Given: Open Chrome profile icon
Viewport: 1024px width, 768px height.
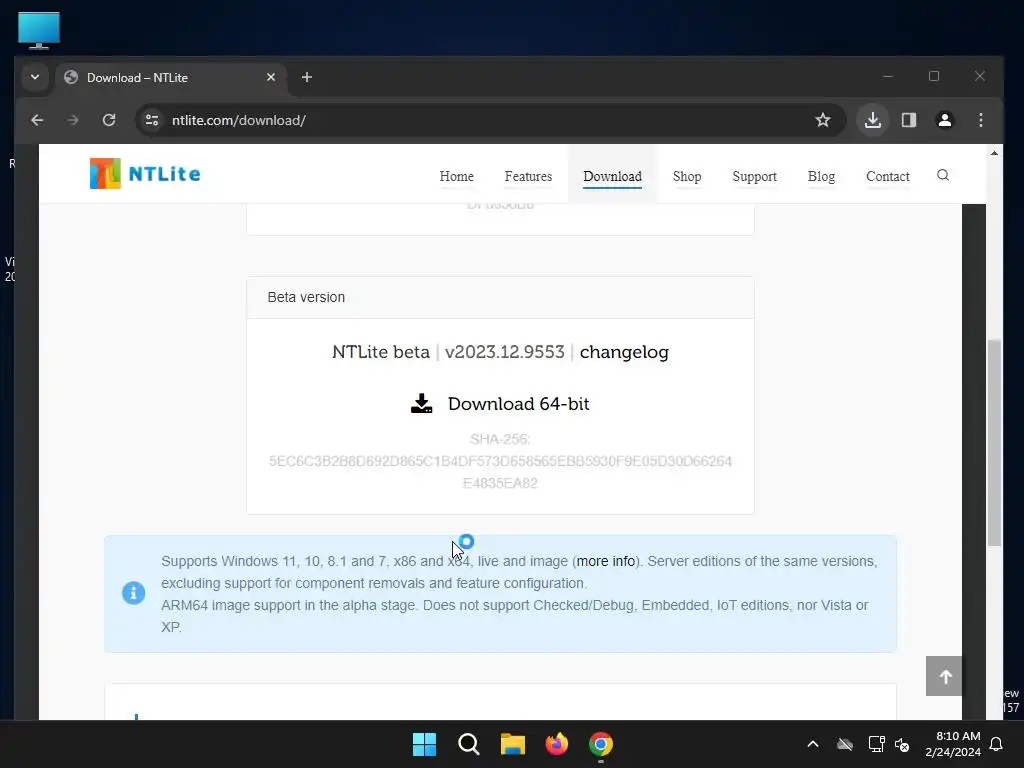Looking at the screenshot, I should pos(944,120).
